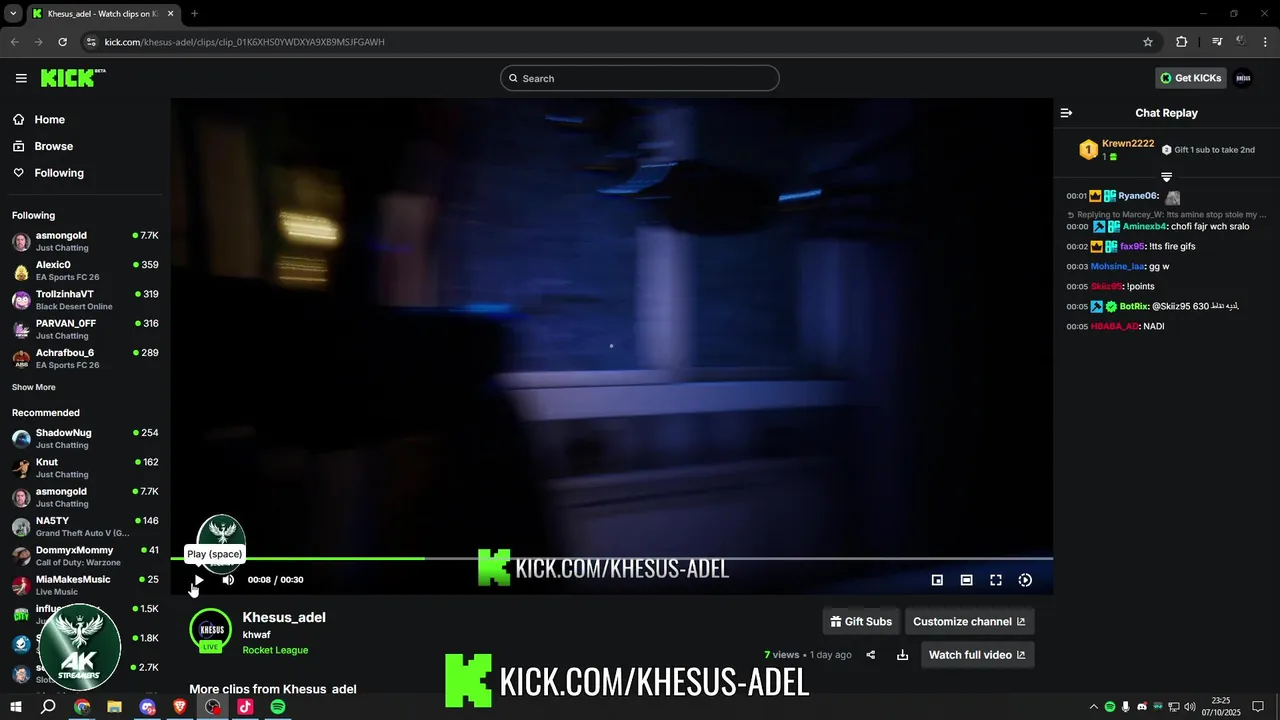Play the clip with the play button
Viewport: 1280px width, 720px height.
198,580
